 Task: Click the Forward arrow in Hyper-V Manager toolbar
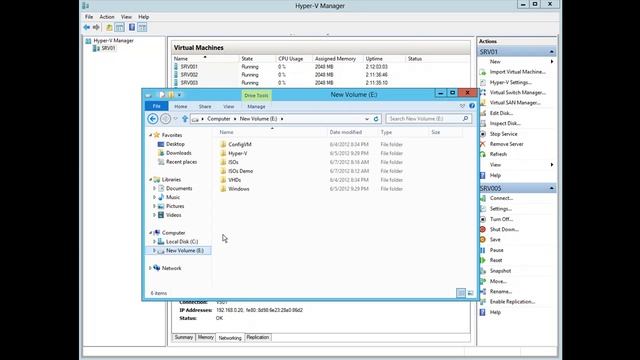click(x=96, y=27)
